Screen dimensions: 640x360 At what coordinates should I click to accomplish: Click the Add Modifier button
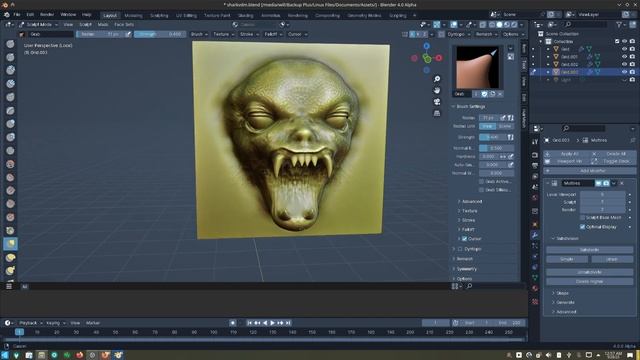(x=589, y=171)
